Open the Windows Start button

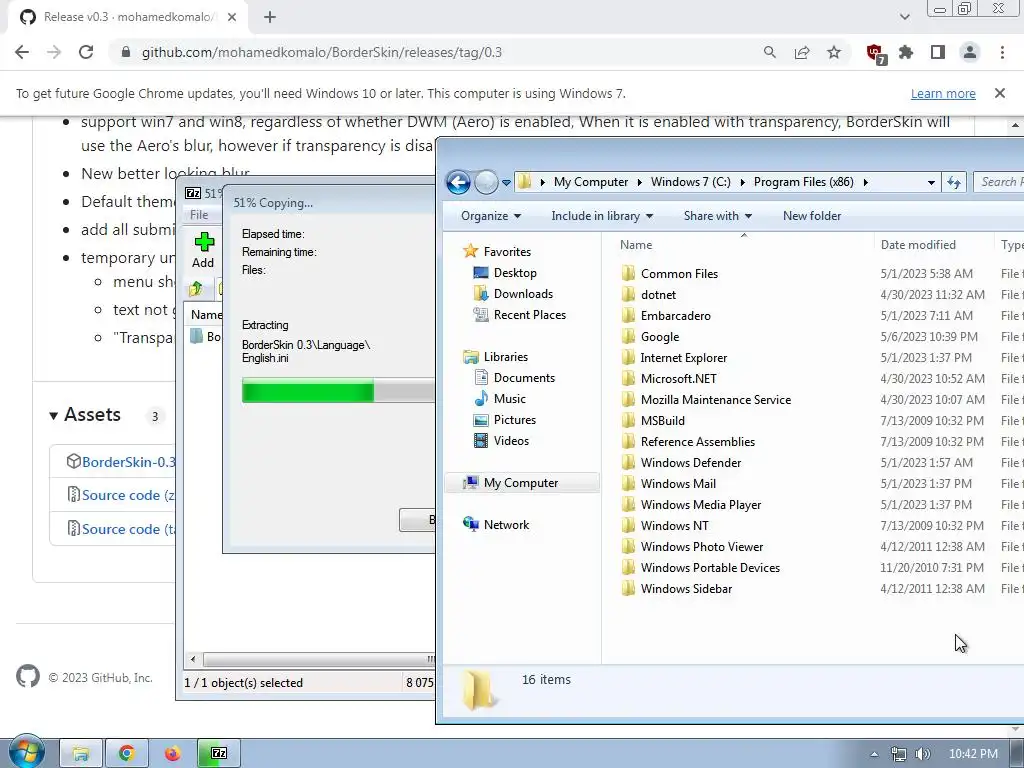point(25,752)
